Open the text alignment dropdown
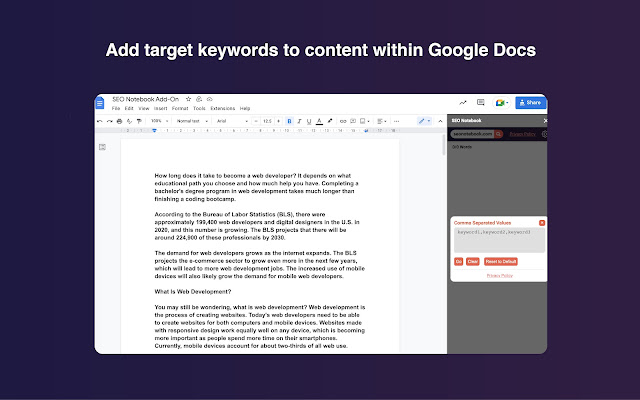Viewport: 640px width, 400px height. [x=382, y=121]
